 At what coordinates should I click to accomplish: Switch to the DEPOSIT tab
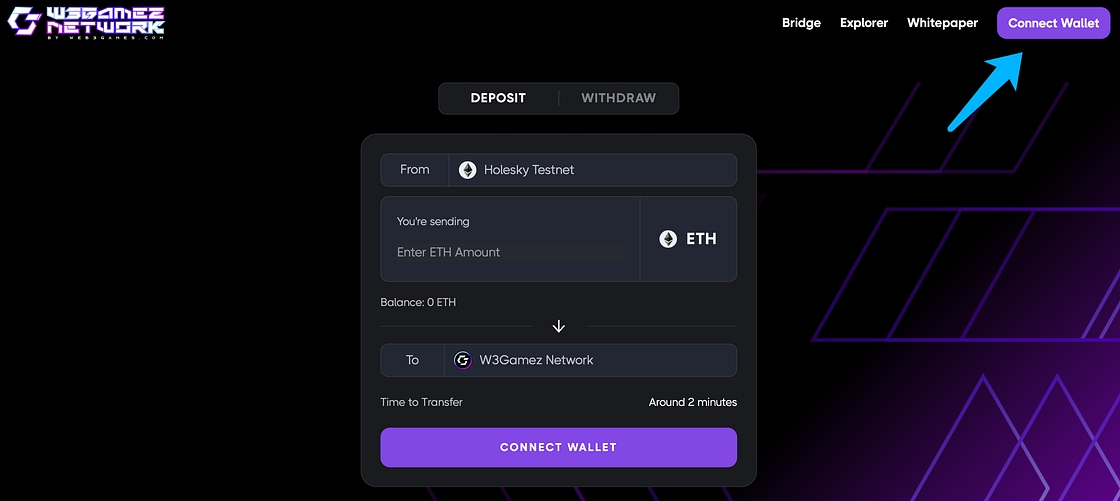498,98
